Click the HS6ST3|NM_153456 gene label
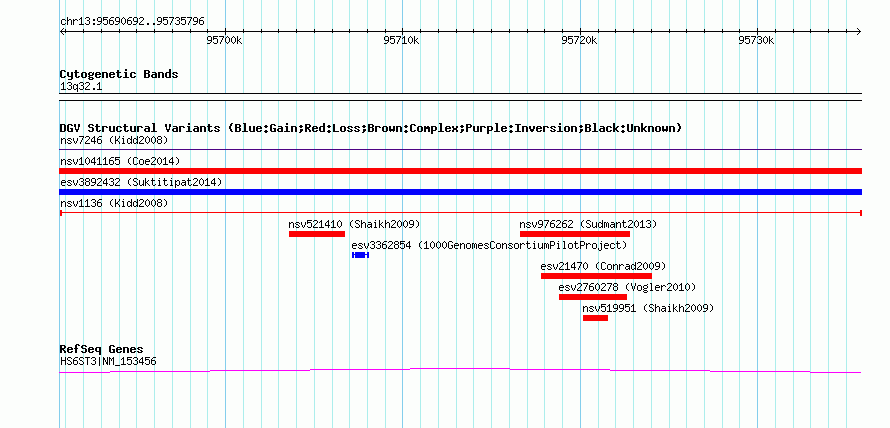The width and height of the screenshot is (890, 428). 108,361
